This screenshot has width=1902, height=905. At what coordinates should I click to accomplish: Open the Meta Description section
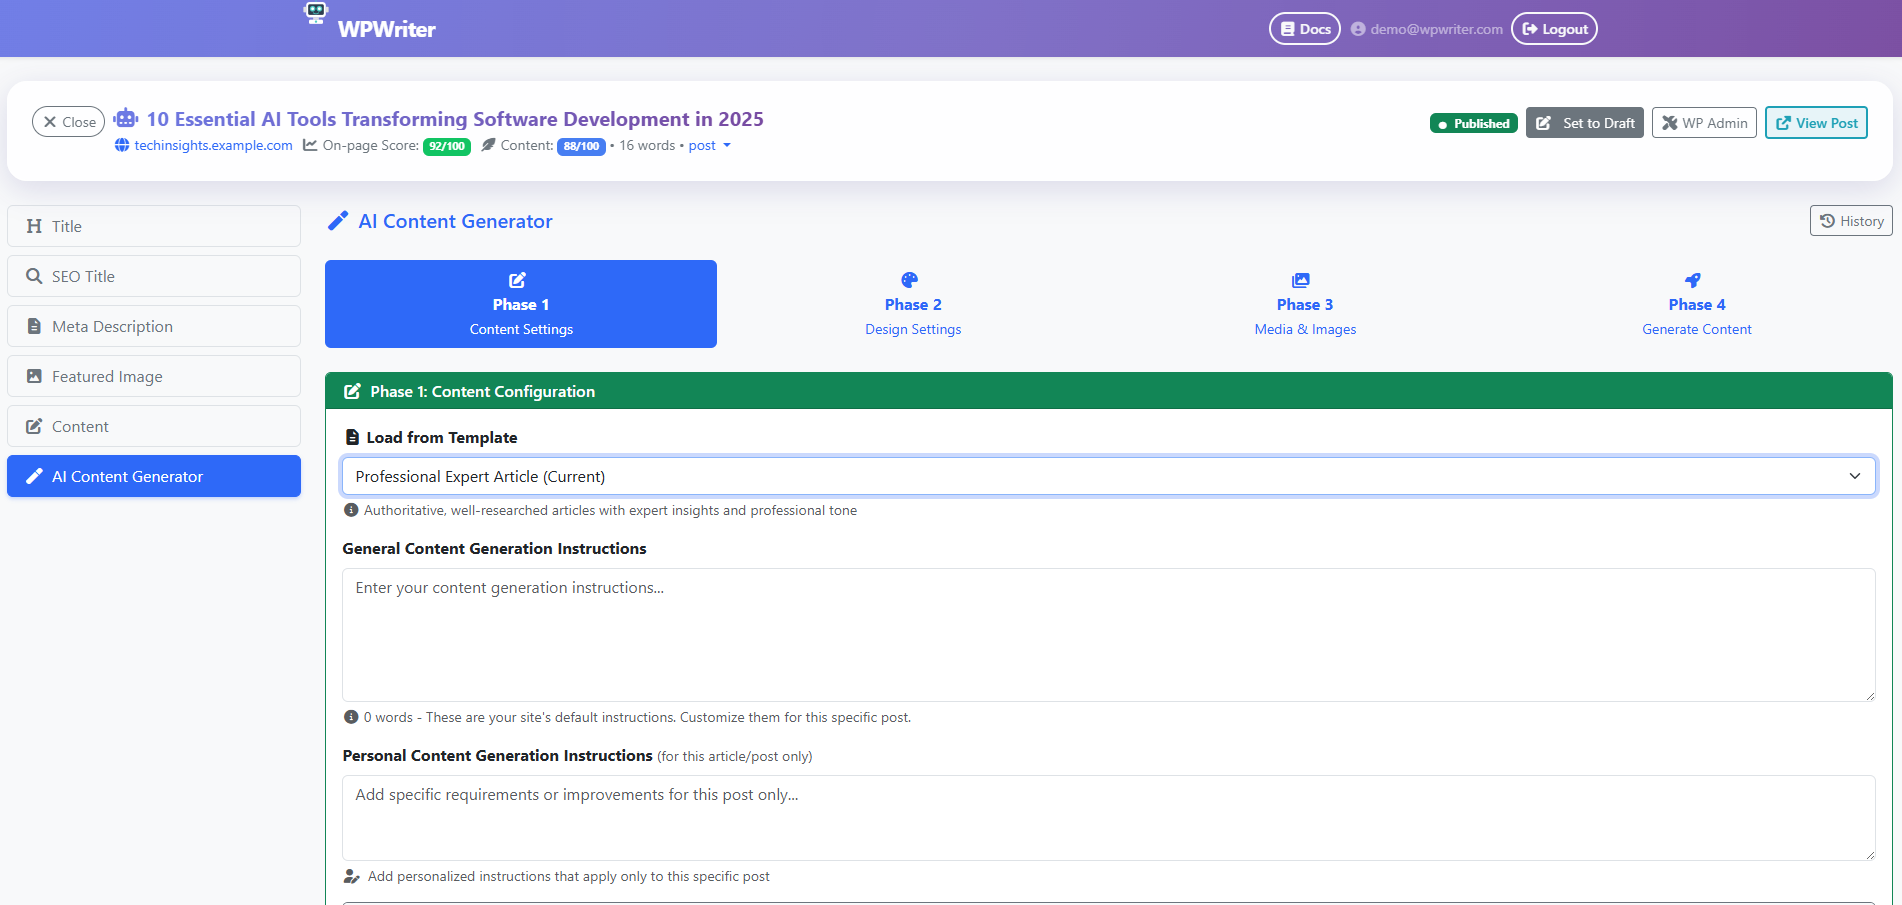pos(154,326)
